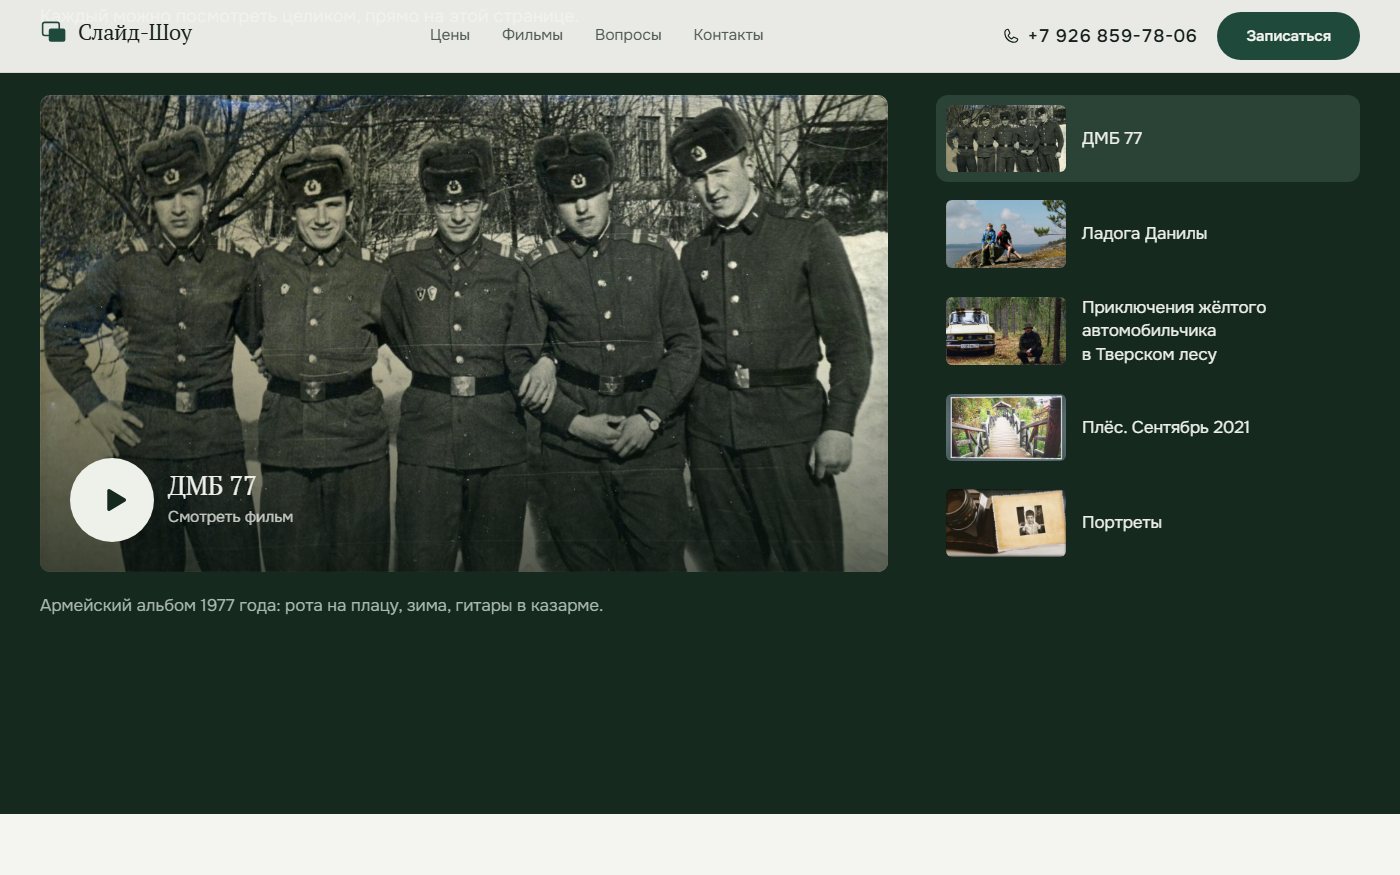
Task: Open the Вопросы nav link
Action: pos(628,35)
